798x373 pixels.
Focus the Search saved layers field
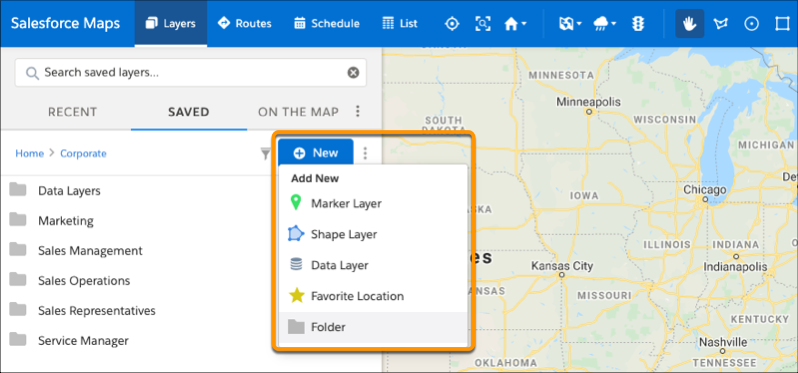pyautogui.click(x=190, y=73)
